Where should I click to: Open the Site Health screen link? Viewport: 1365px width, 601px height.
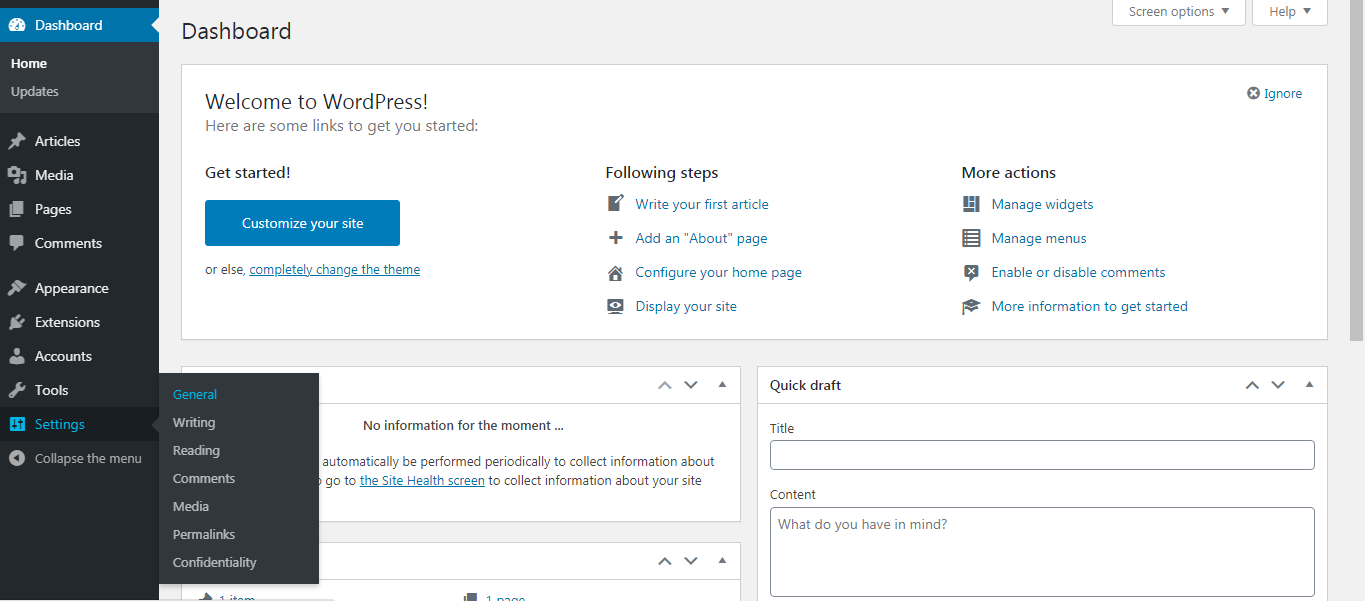pos(422,480)
